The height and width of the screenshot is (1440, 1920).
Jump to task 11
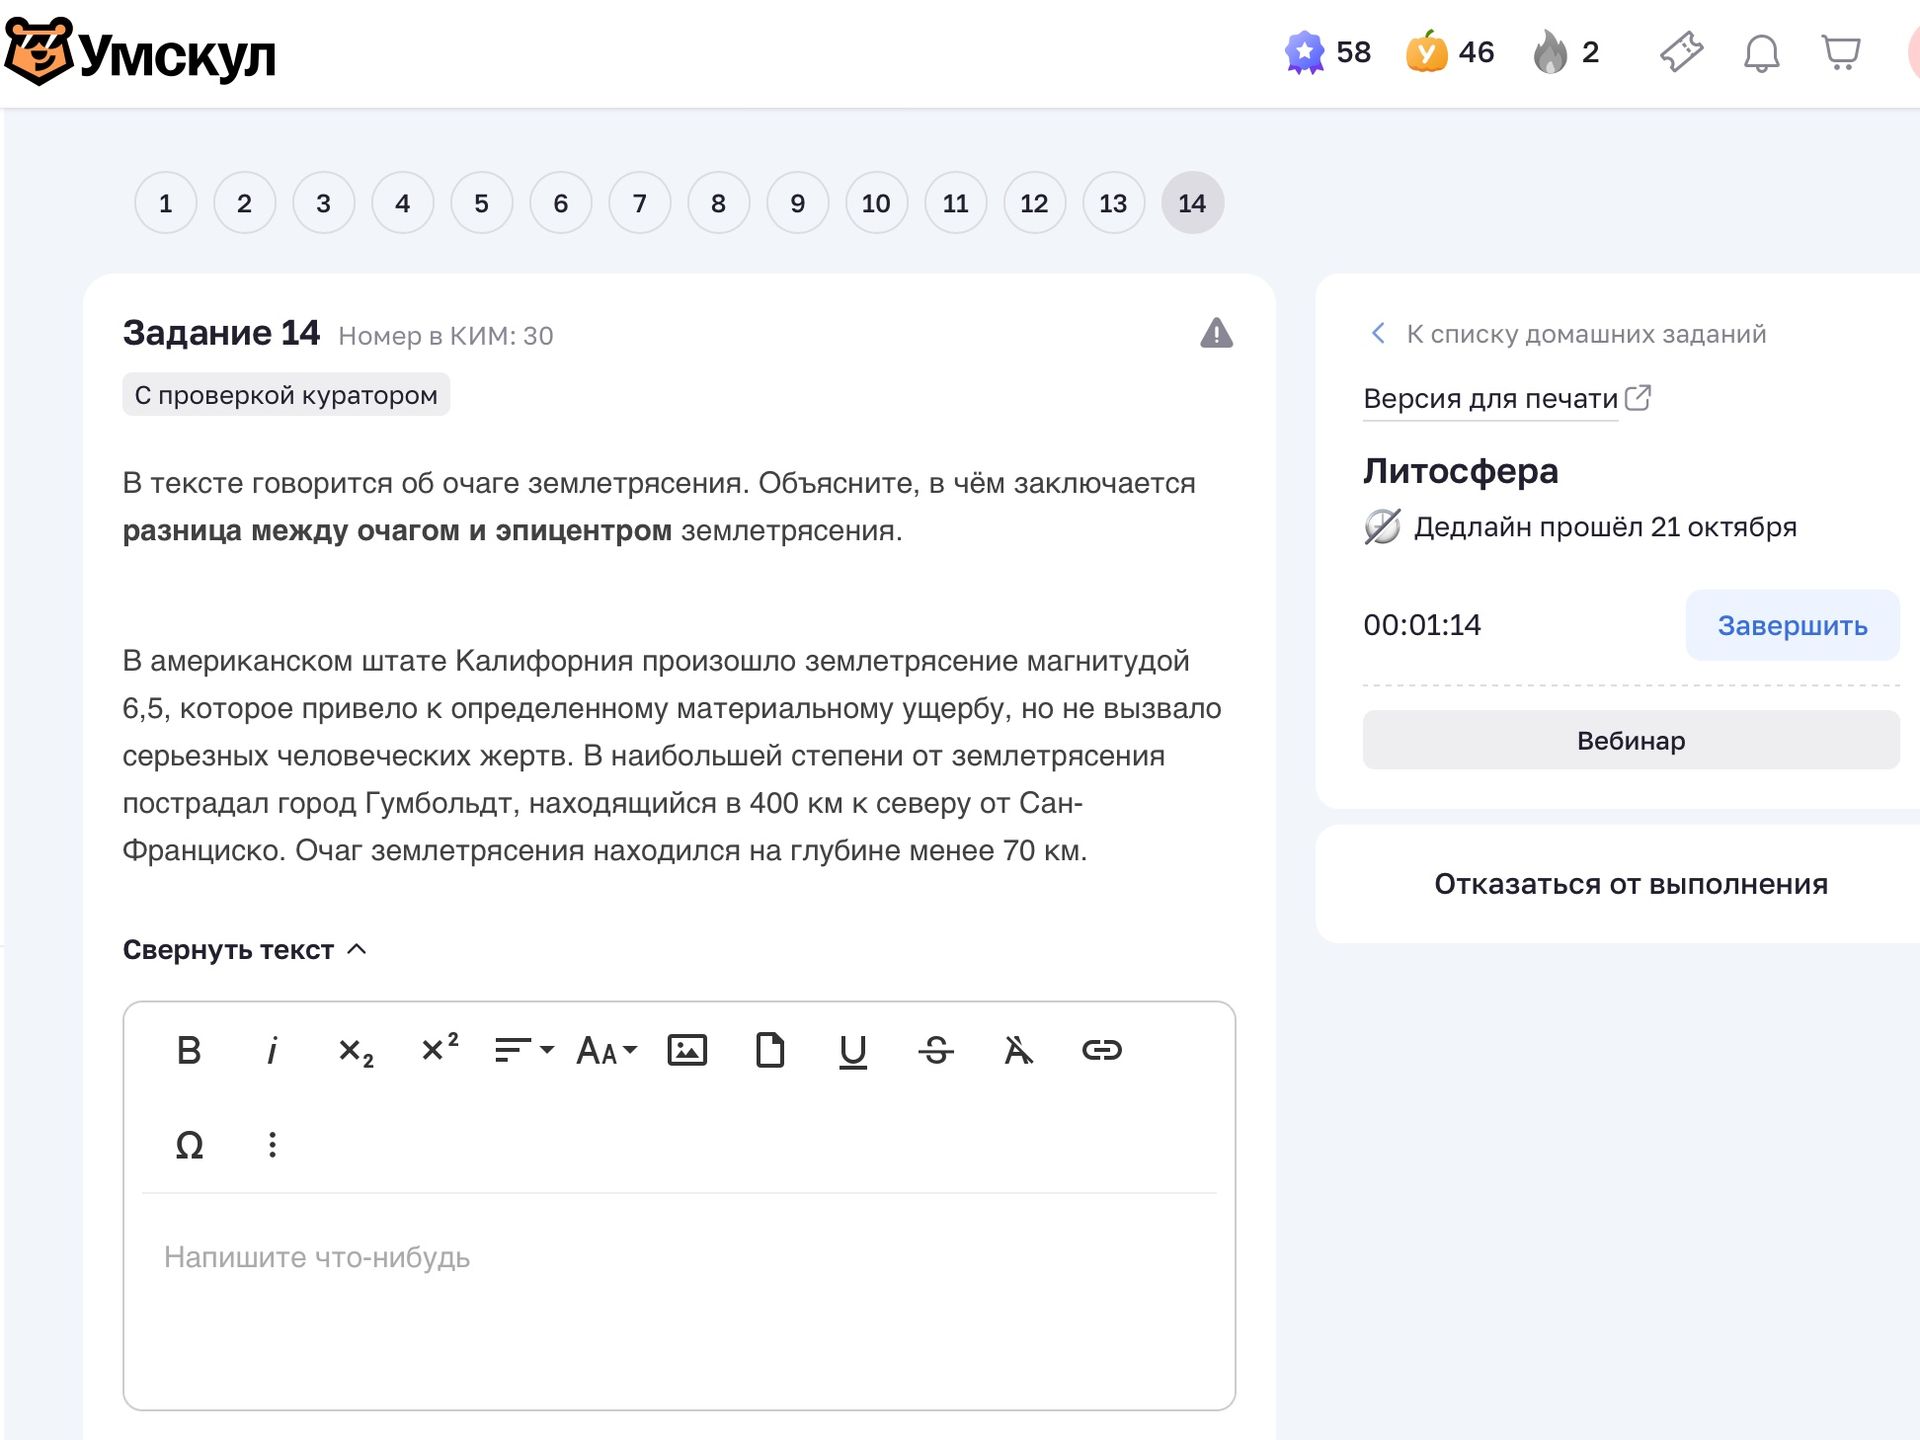click(955, 203)
